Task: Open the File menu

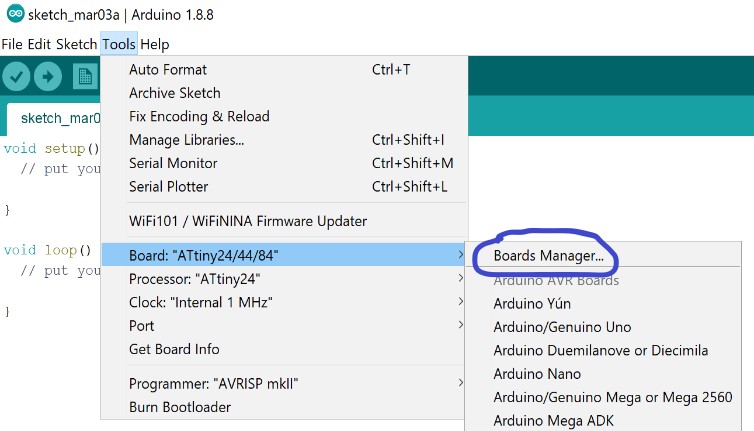Action: pos(12,44)
